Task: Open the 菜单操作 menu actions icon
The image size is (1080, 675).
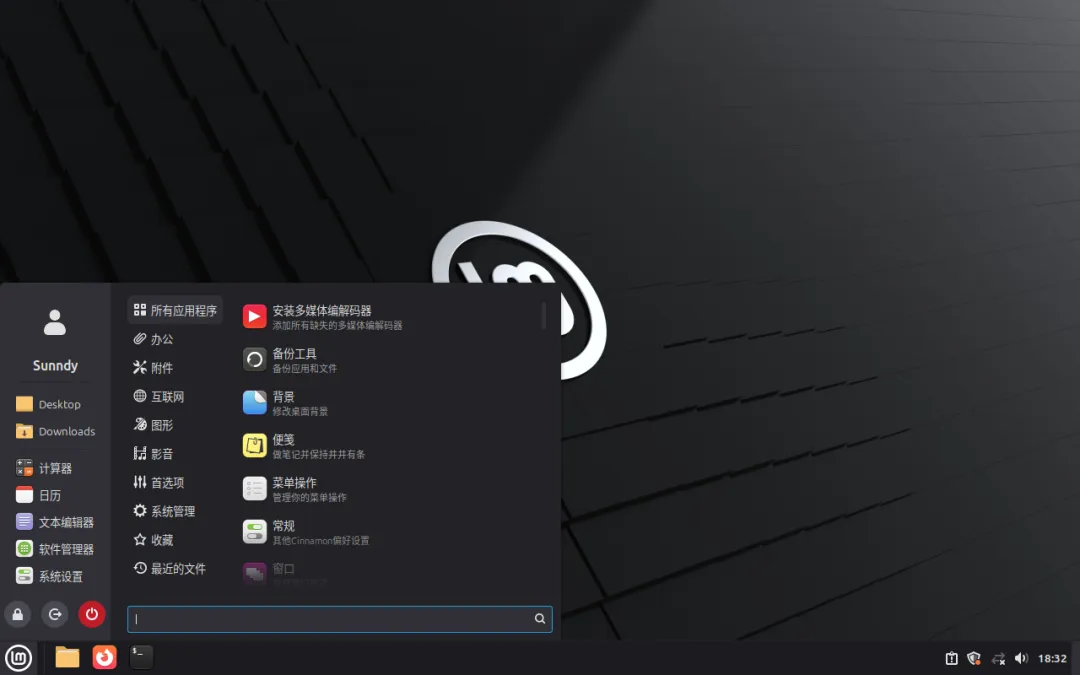Action: 254,488
